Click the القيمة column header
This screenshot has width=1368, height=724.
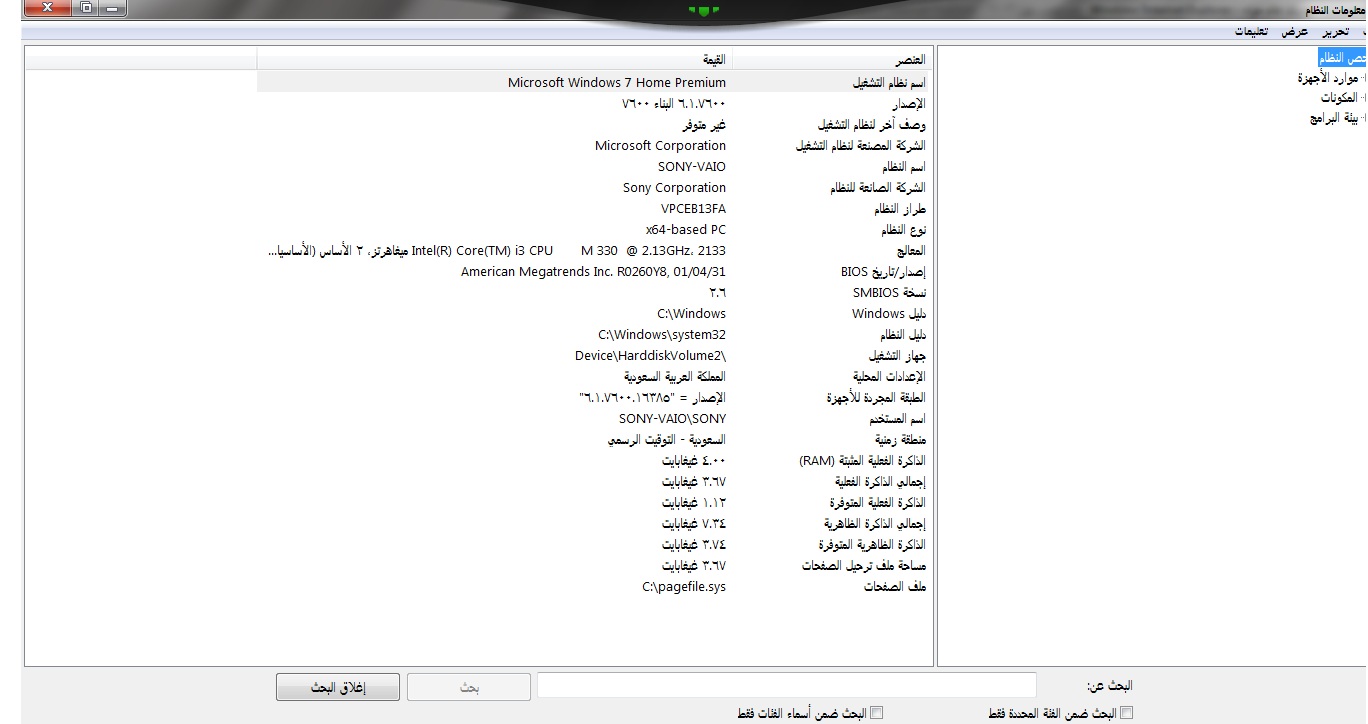[494, 59]
